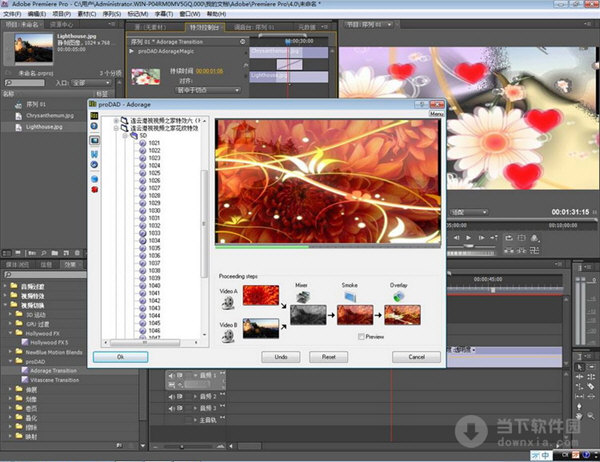
Task: Open the 文件(F) menu
Action: tap(12, 14)
